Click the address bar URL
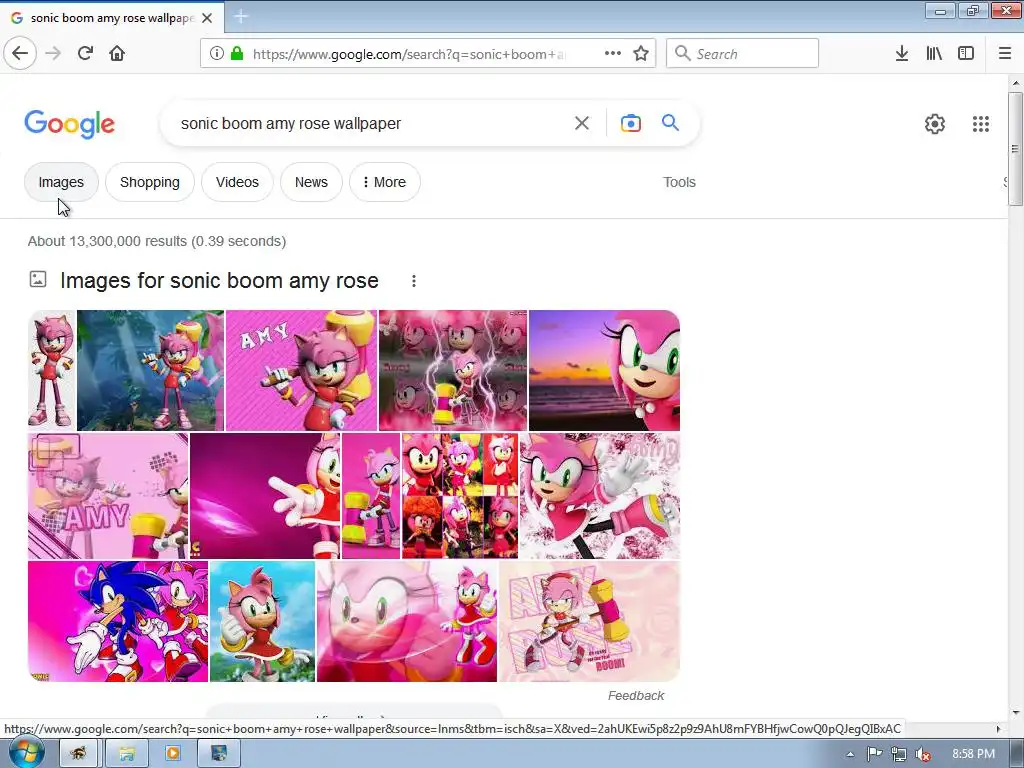 409,54
